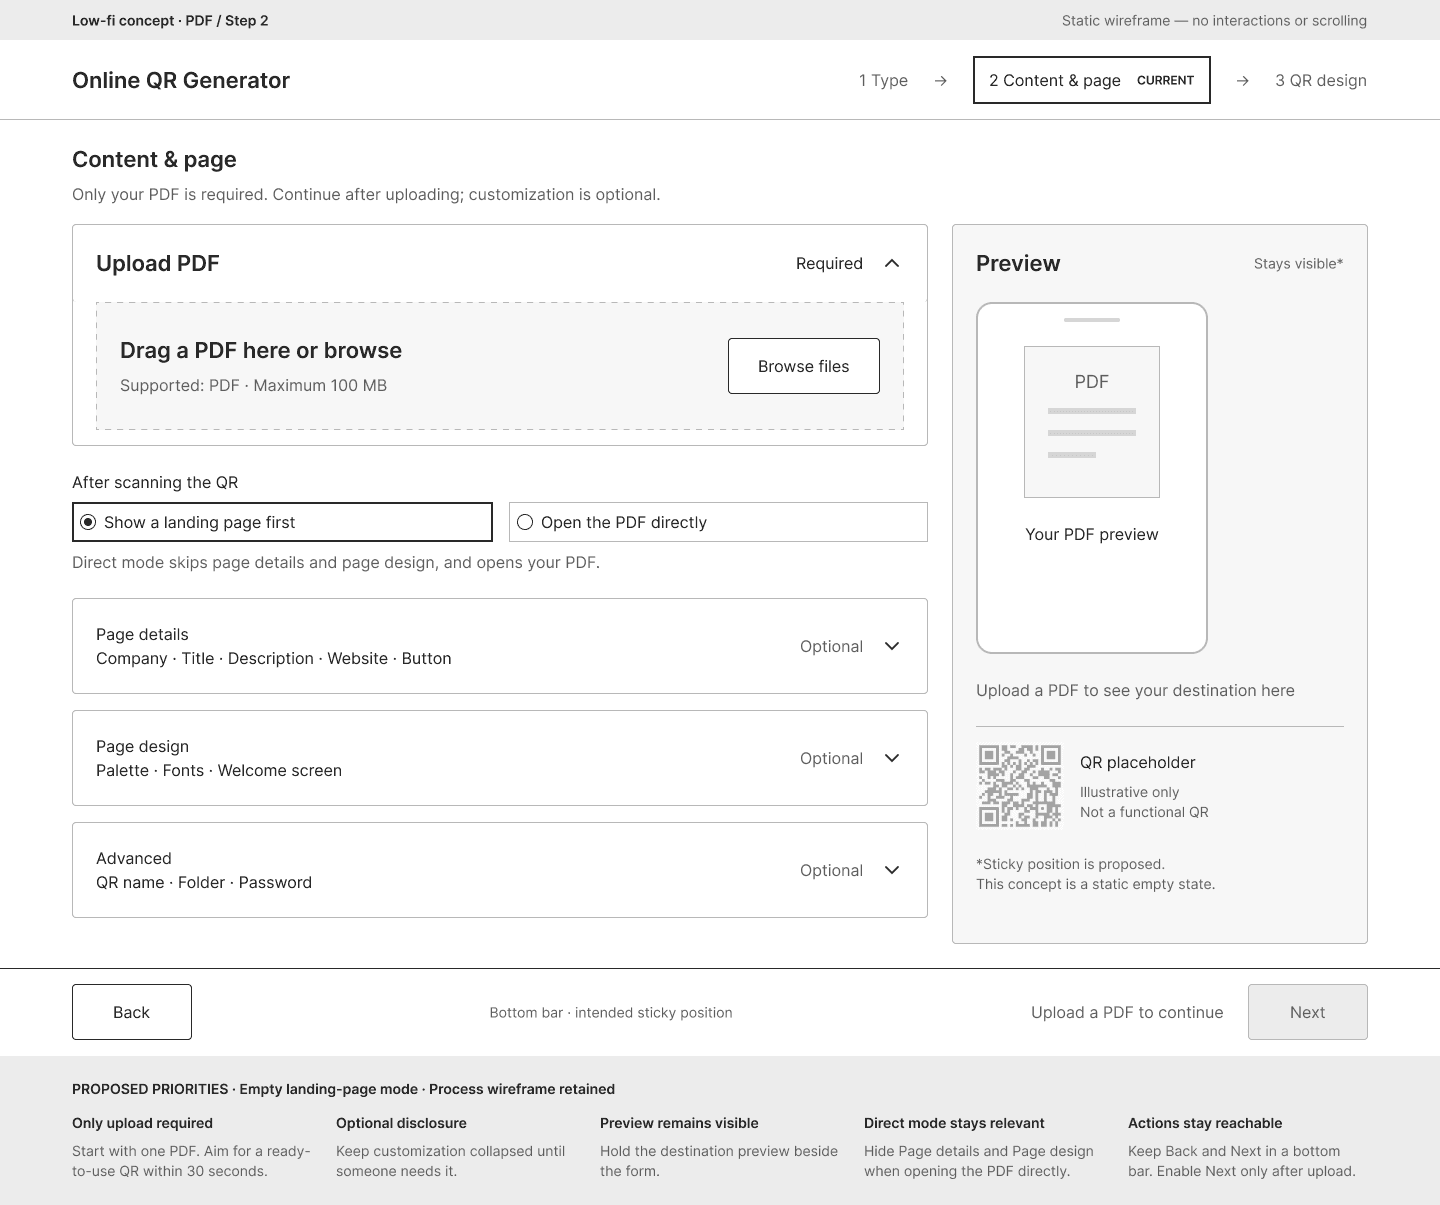The height and width of the screenshot is (1205, 1440).
Task: Click the 'Actions stay reachable' heading
Action: [x=1205, y=1123]
